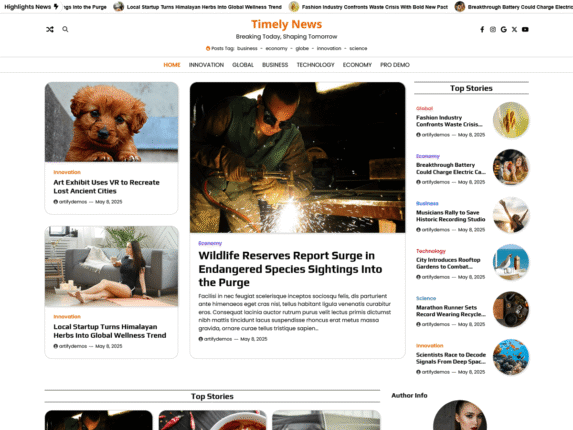573x430 pixels.
Task: Open the Technology menu item
Action: (315, 65)
